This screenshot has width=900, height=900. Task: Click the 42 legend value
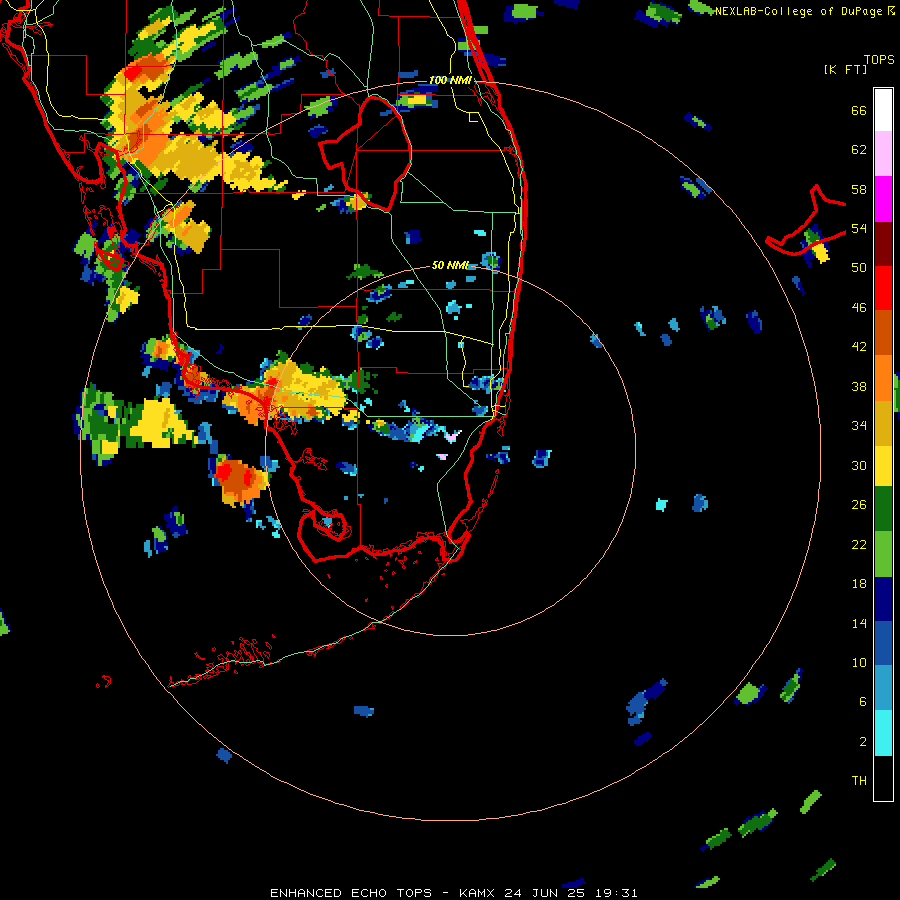pyautogui.click(x=859, y=347)
